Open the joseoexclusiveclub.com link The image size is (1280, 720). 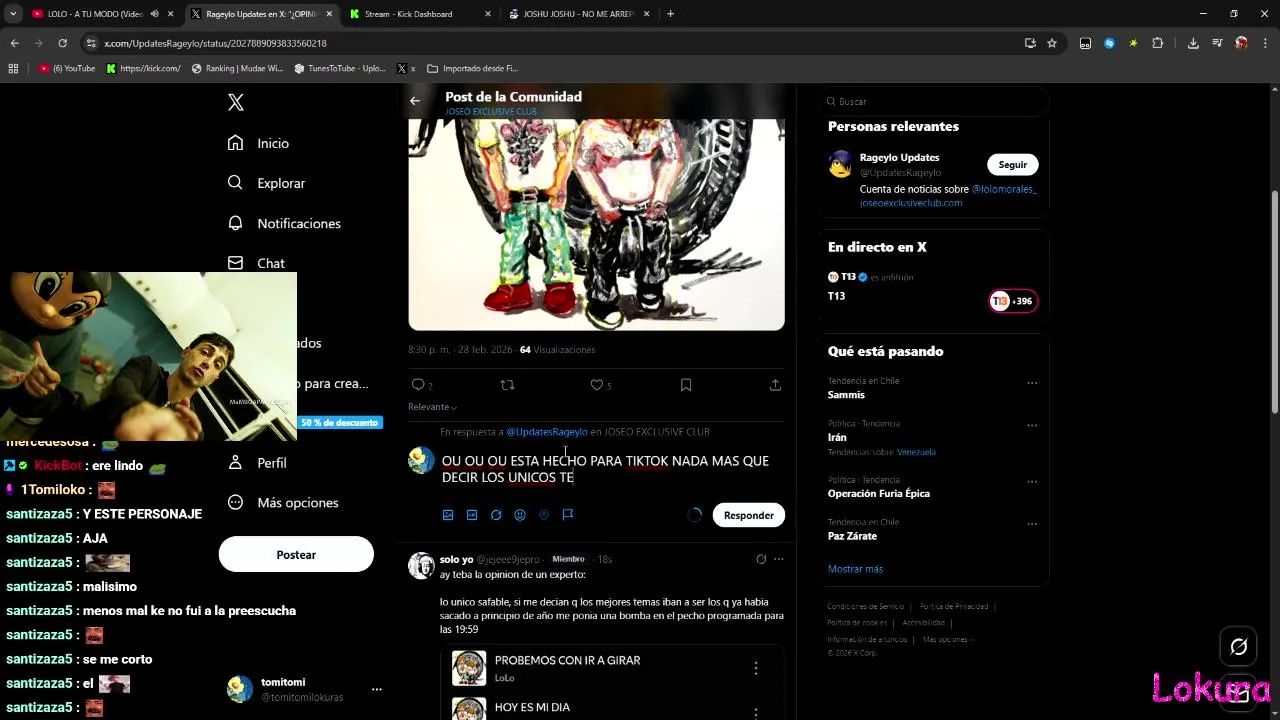tap(911, 203)
